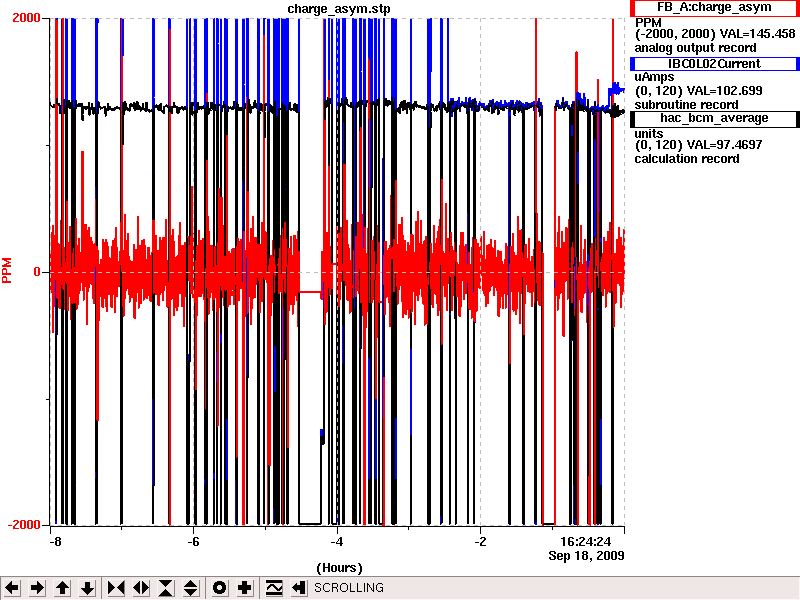Viewport: 800px width, 600px height.
Task: Click the VAL=102.699 reading in legend
Action: point(724,91)
